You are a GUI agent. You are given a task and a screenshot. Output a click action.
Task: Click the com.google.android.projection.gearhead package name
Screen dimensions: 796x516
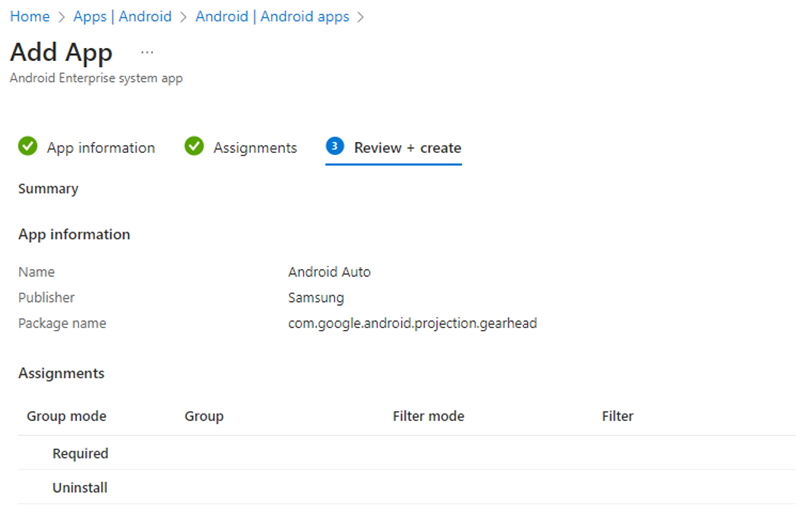coord(412,324)
